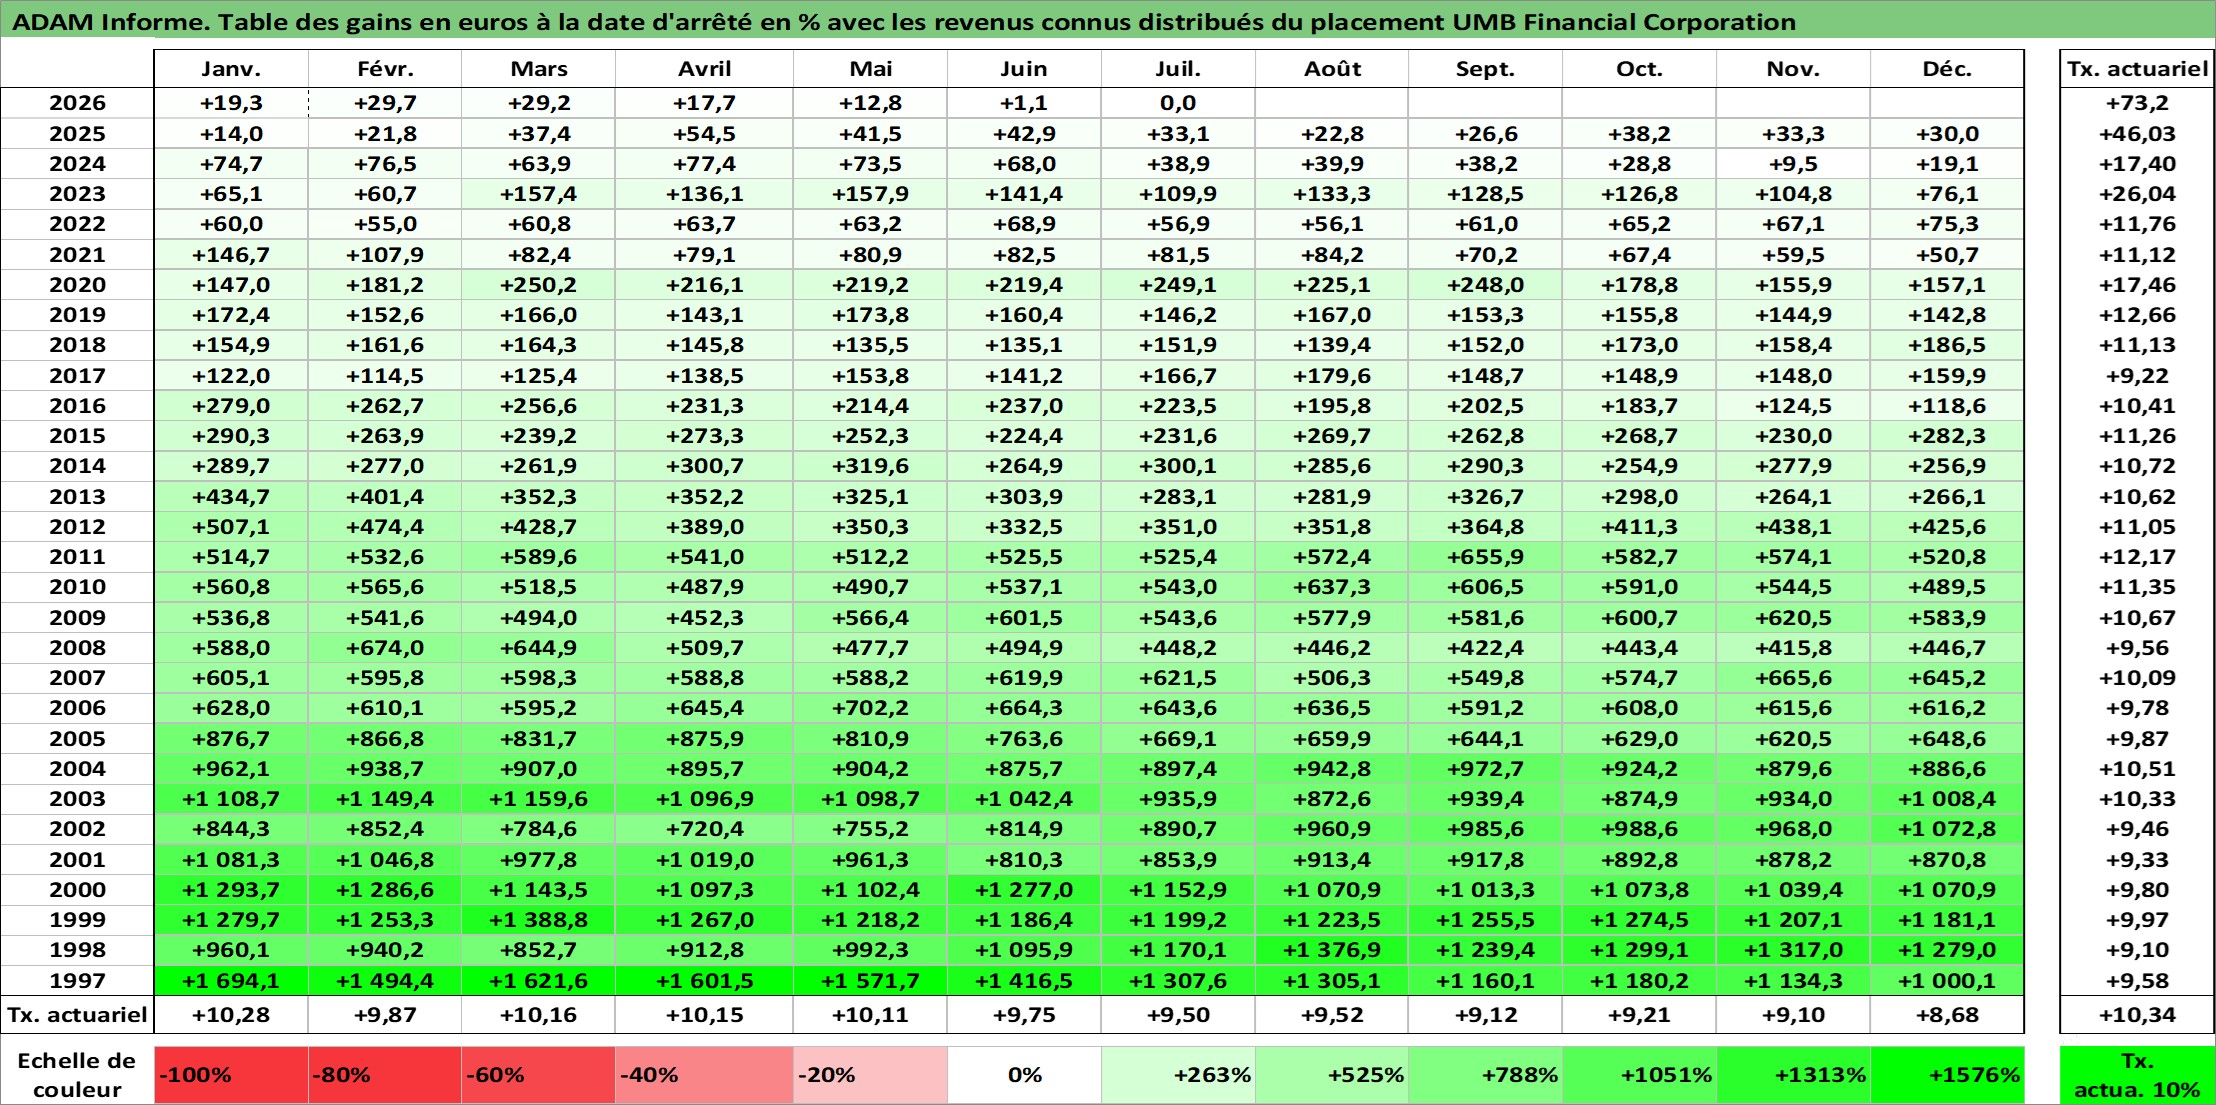Select the Mai column header
The height and width of the screenshot is (1105, 2216).
[871, 69]
